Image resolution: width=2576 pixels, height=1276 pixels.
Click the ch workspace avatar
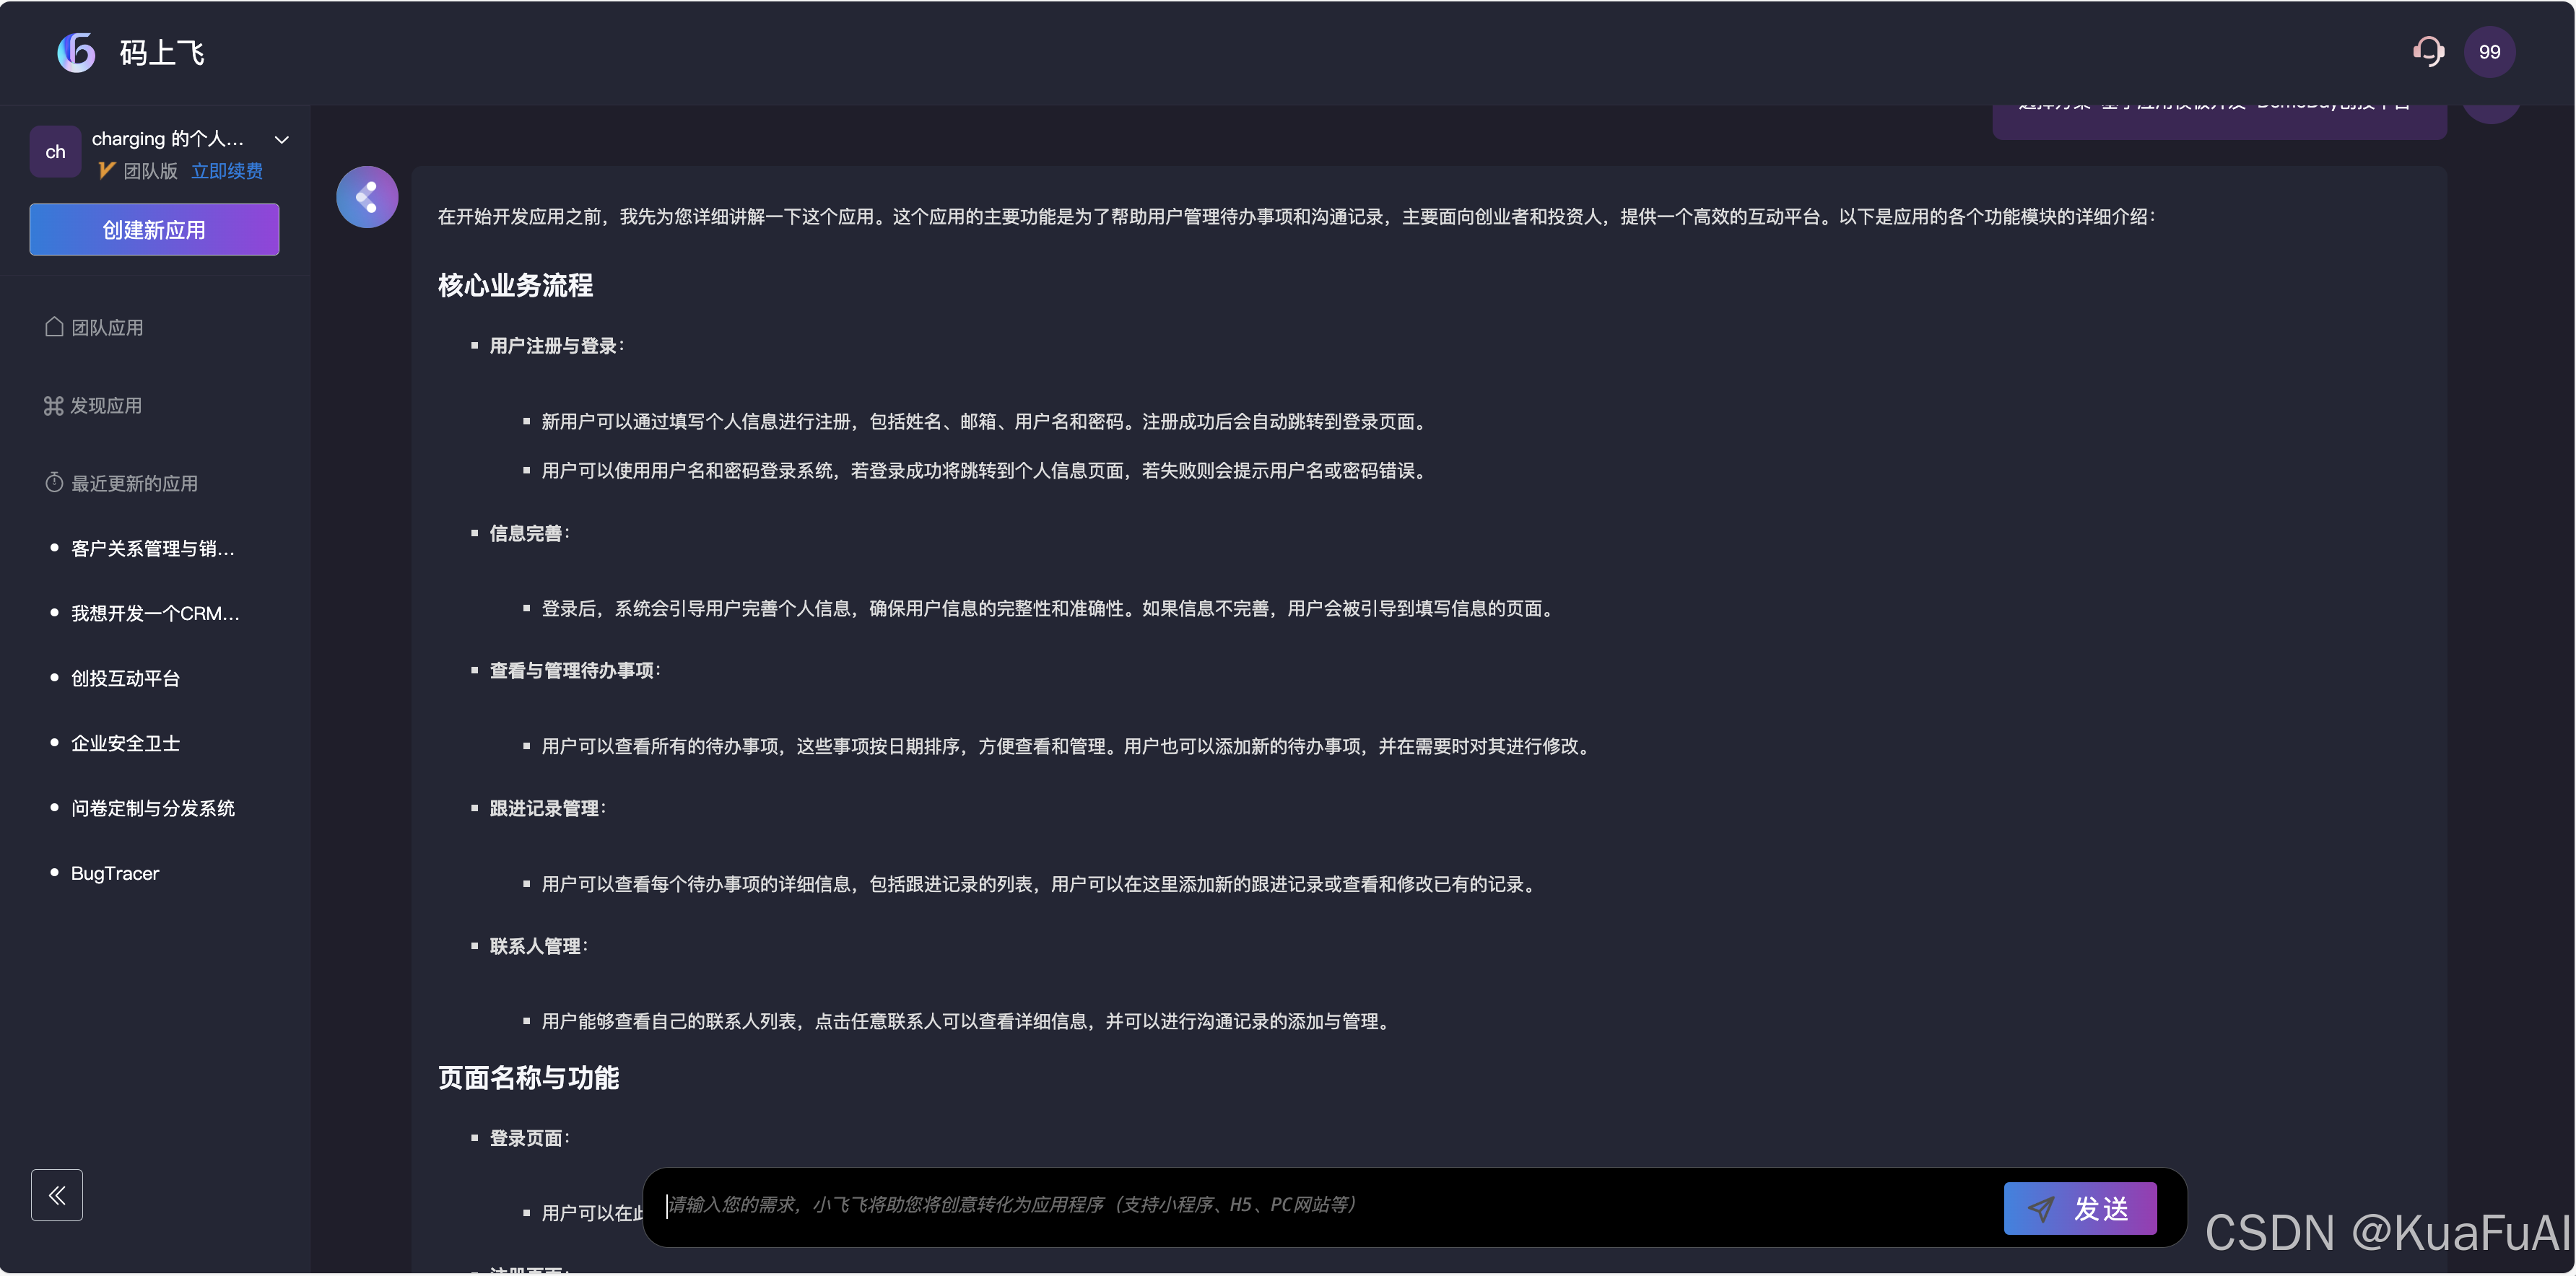55,152
